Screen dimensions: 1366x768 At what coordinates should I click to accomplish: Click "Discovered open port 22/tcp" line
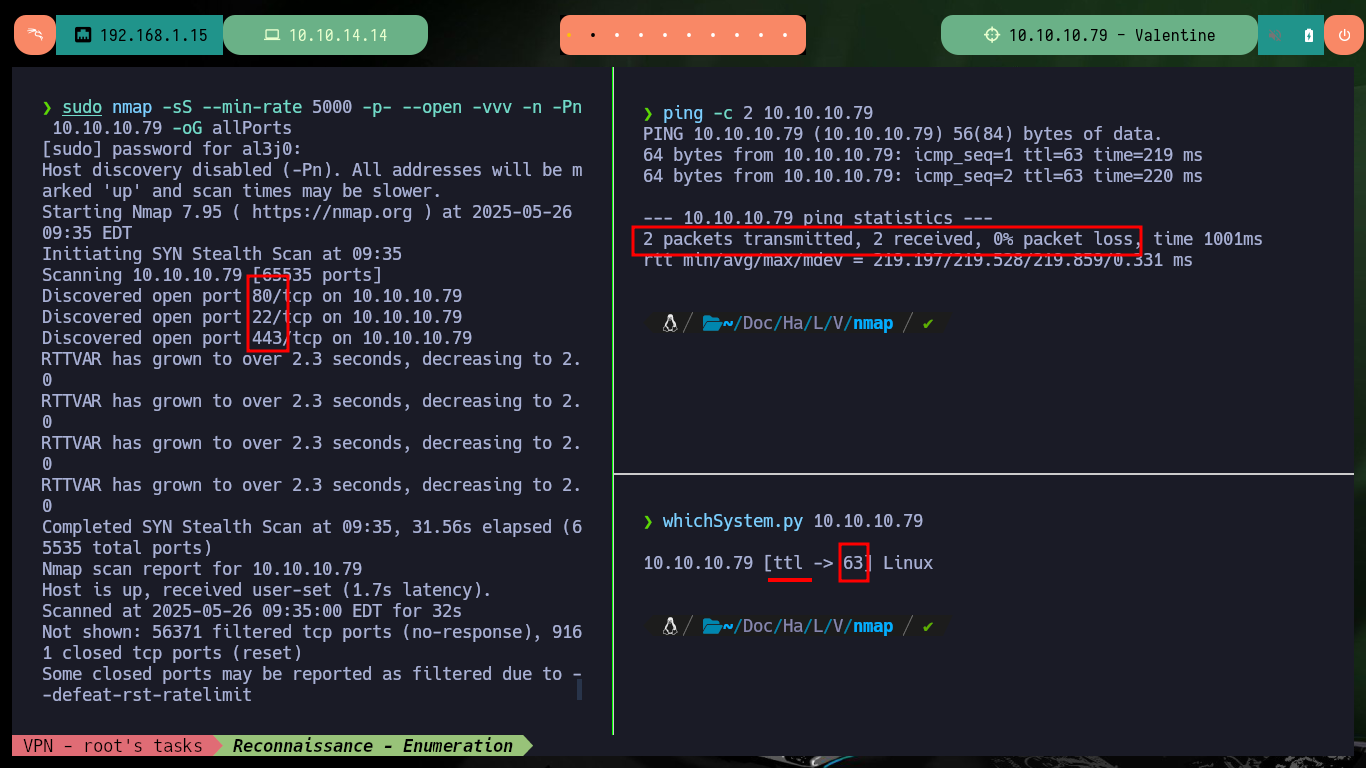252,317
